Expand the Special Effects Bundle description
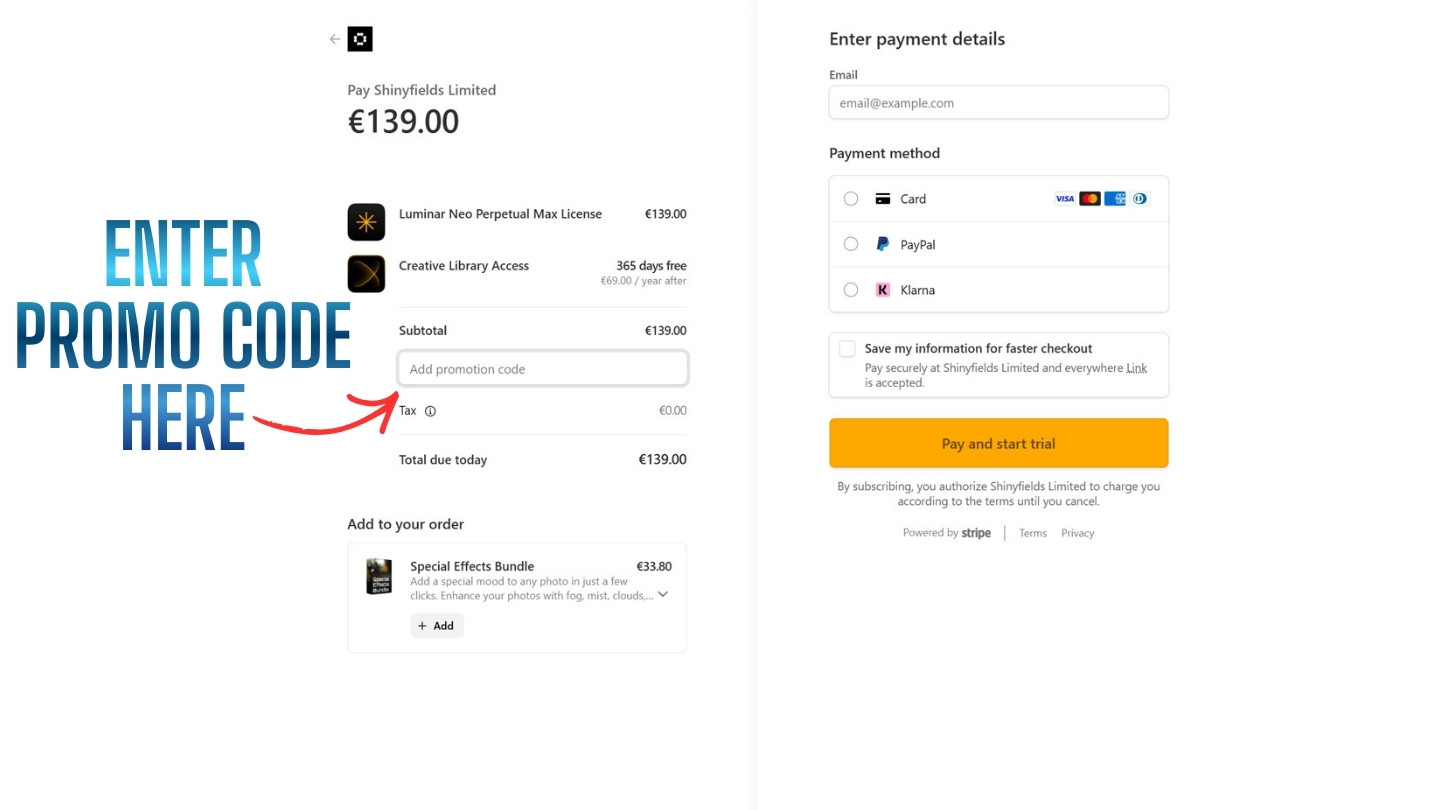Image resolution: width=1440 pixels, height=810 pixels. pyautogui.click(x=663, y=595)
